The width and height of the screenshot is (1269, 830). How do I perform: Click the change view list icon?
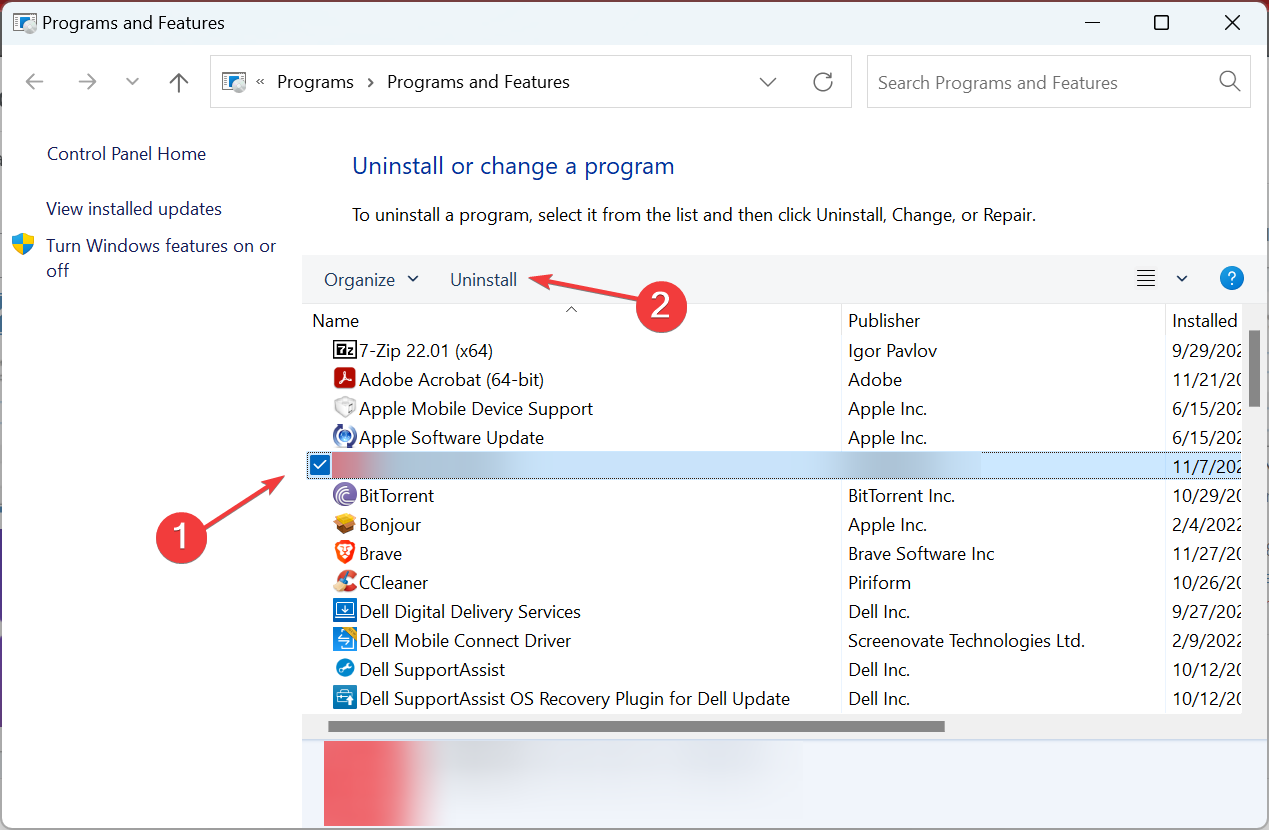1146,279
